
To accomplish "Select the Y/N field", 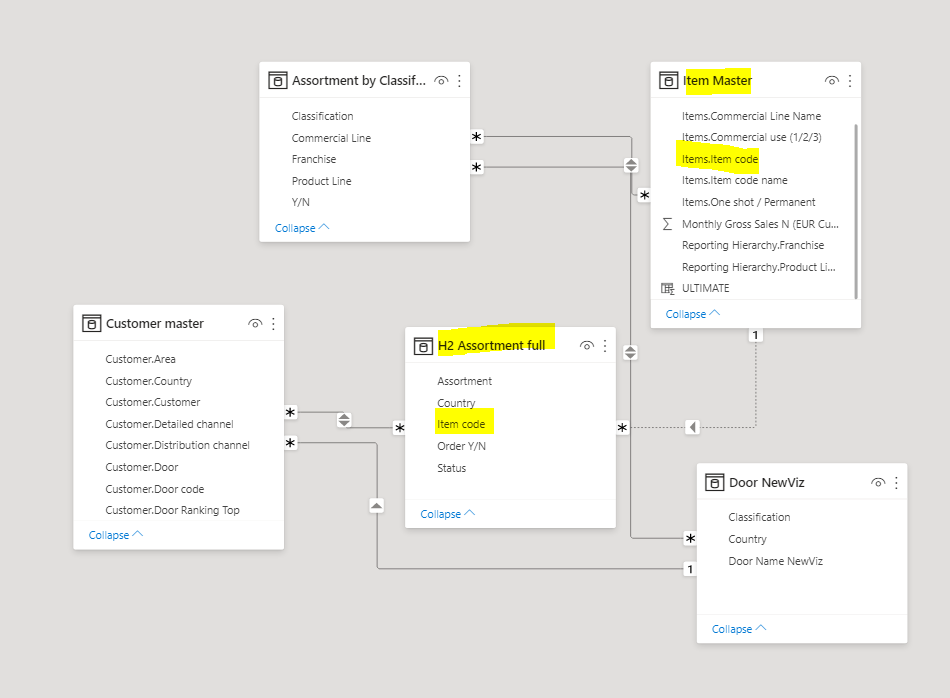I will tap(301, 202).
